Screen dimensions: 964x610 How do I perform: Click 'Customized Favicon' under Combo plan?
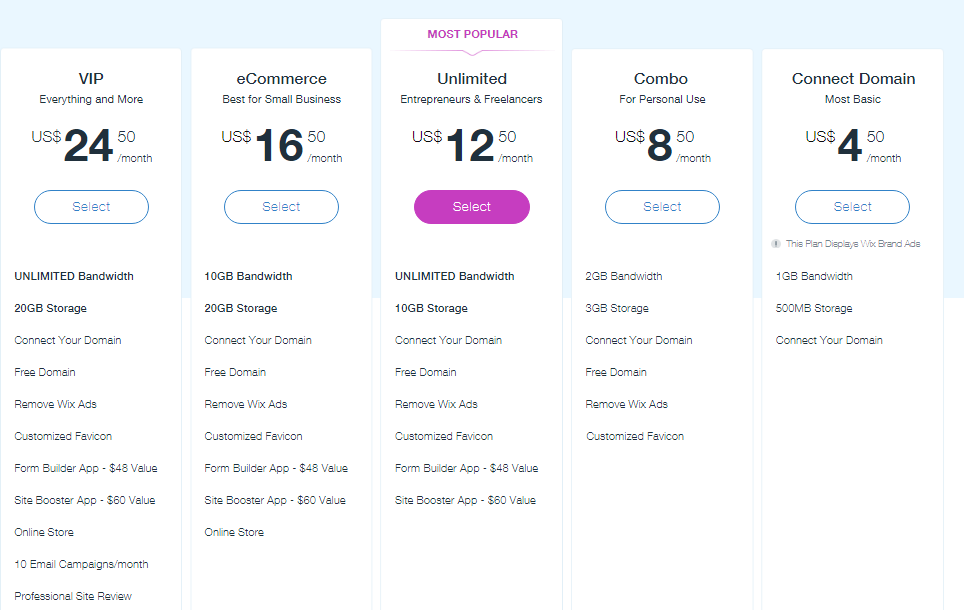634,436
